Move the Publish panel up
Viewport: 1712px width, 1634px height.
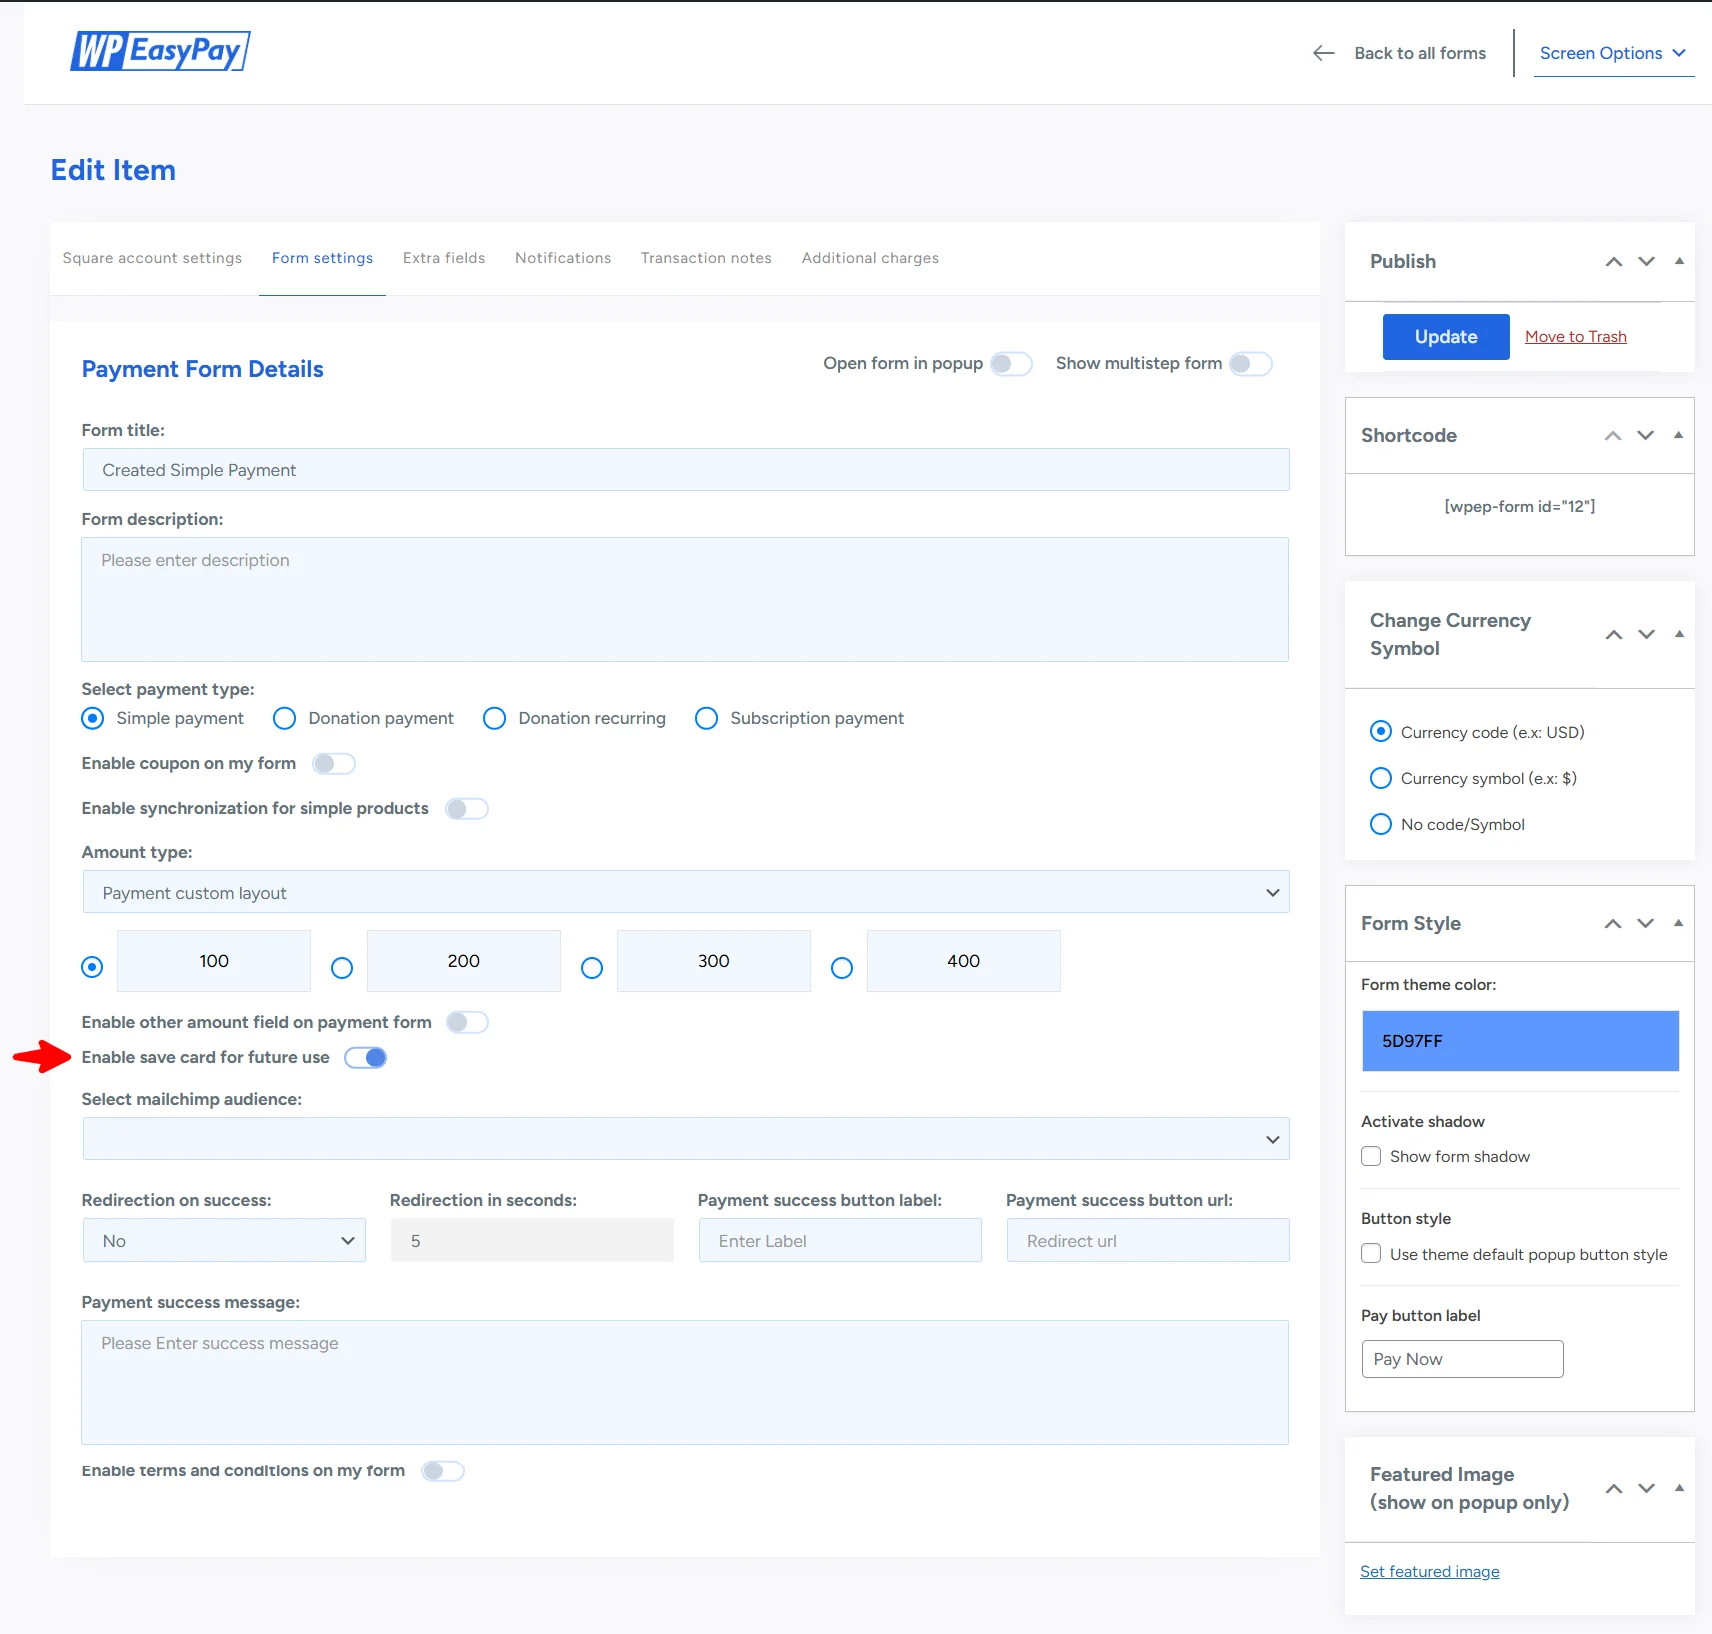(x=1613, y=261)
